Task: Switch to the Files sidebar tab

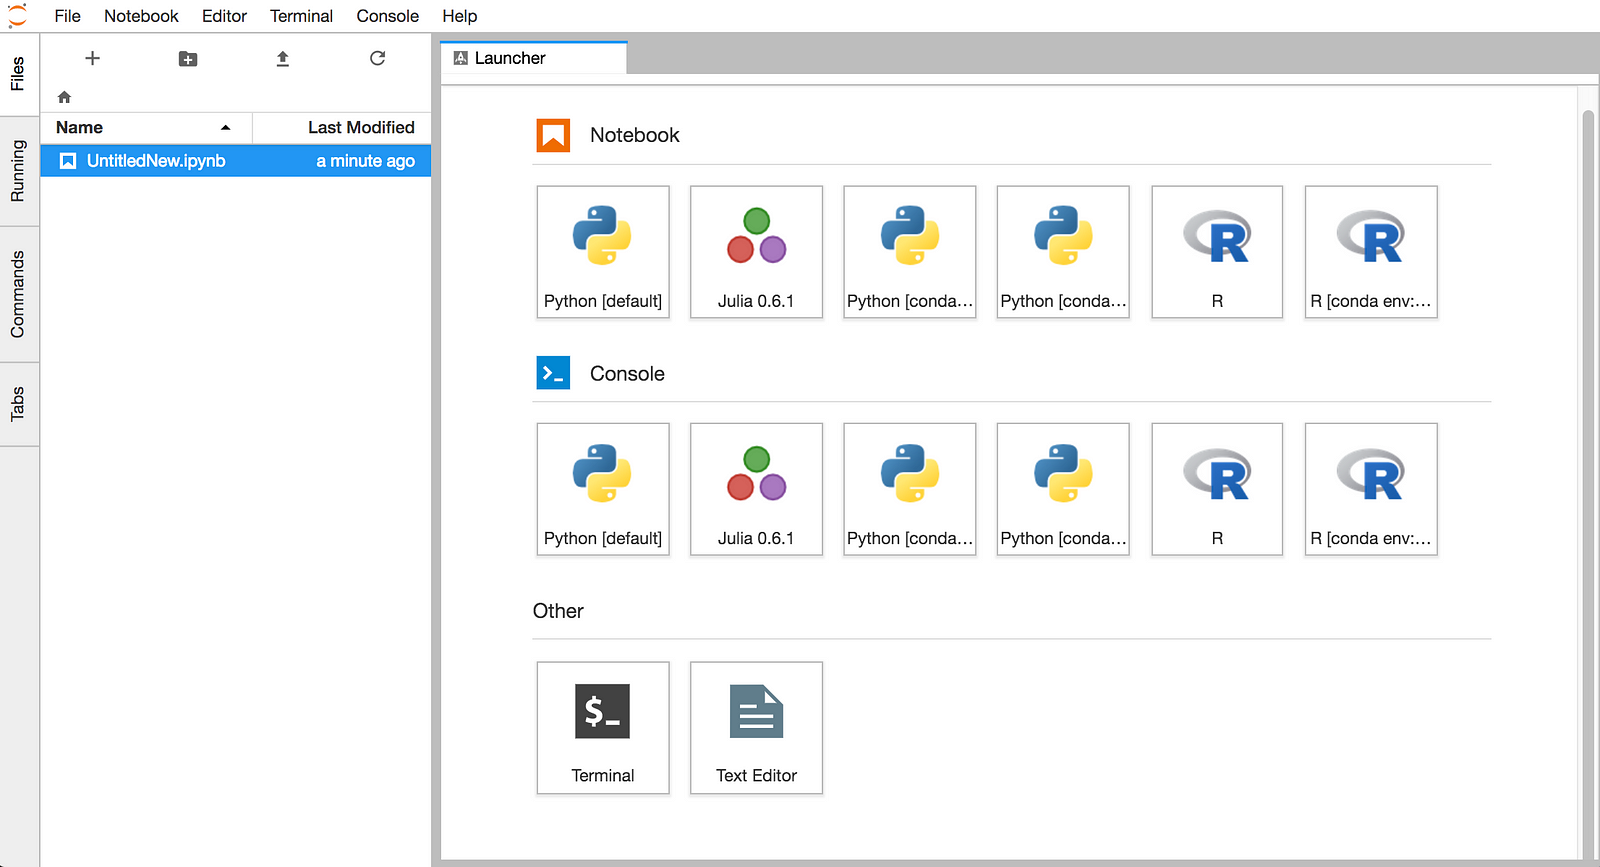Action: click(18, 75)
